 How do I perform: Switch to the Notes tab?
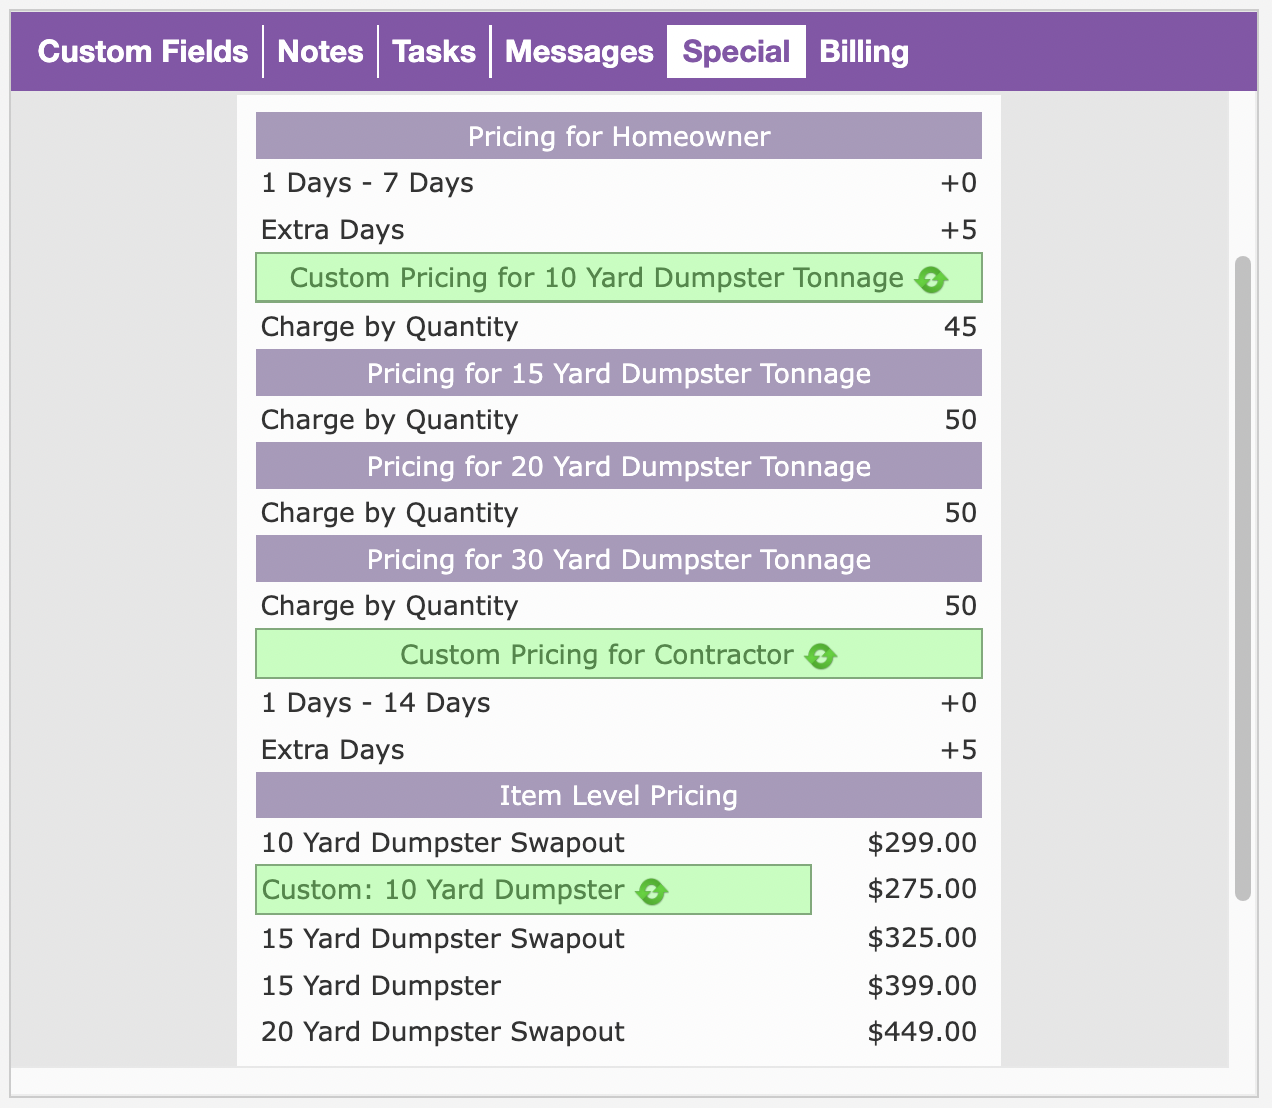click(x=320, y=52)
